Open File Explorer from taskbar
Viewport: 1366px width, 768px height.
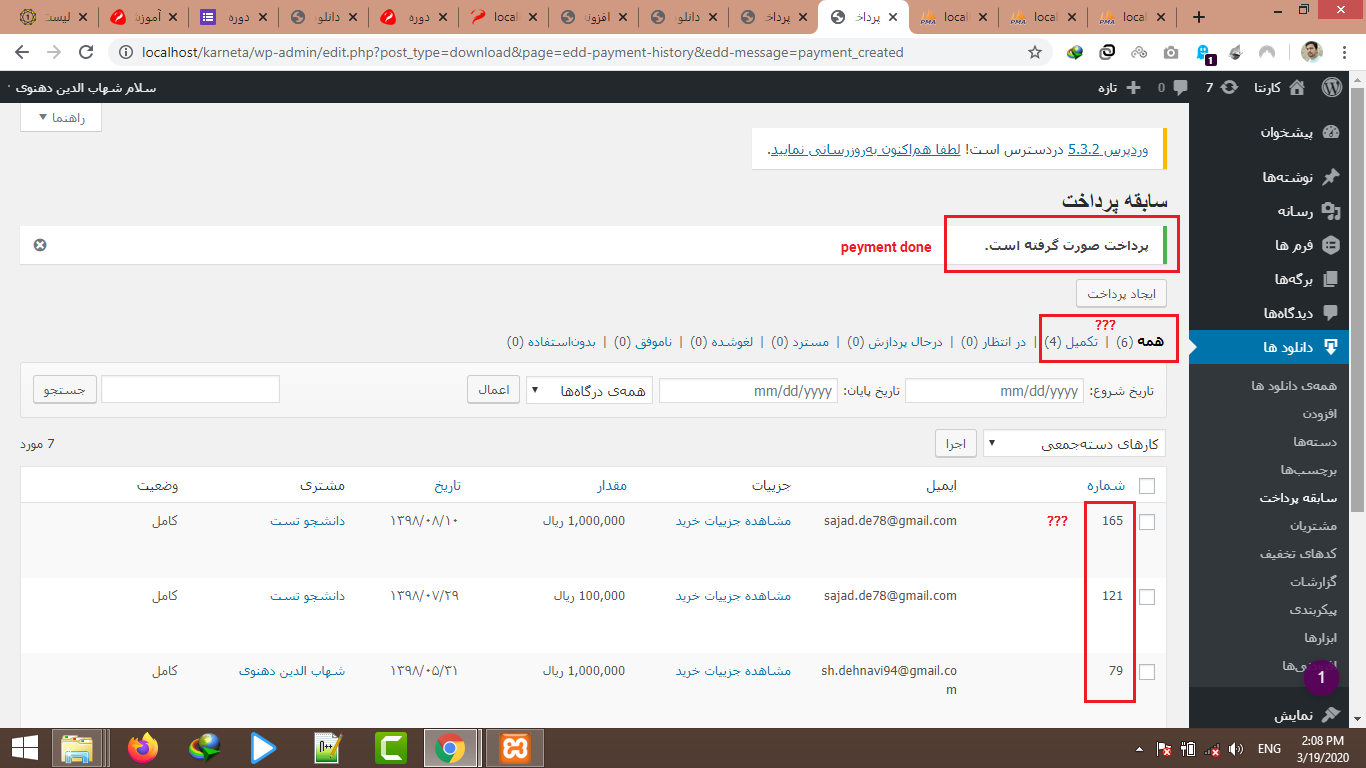coord(77,748)
